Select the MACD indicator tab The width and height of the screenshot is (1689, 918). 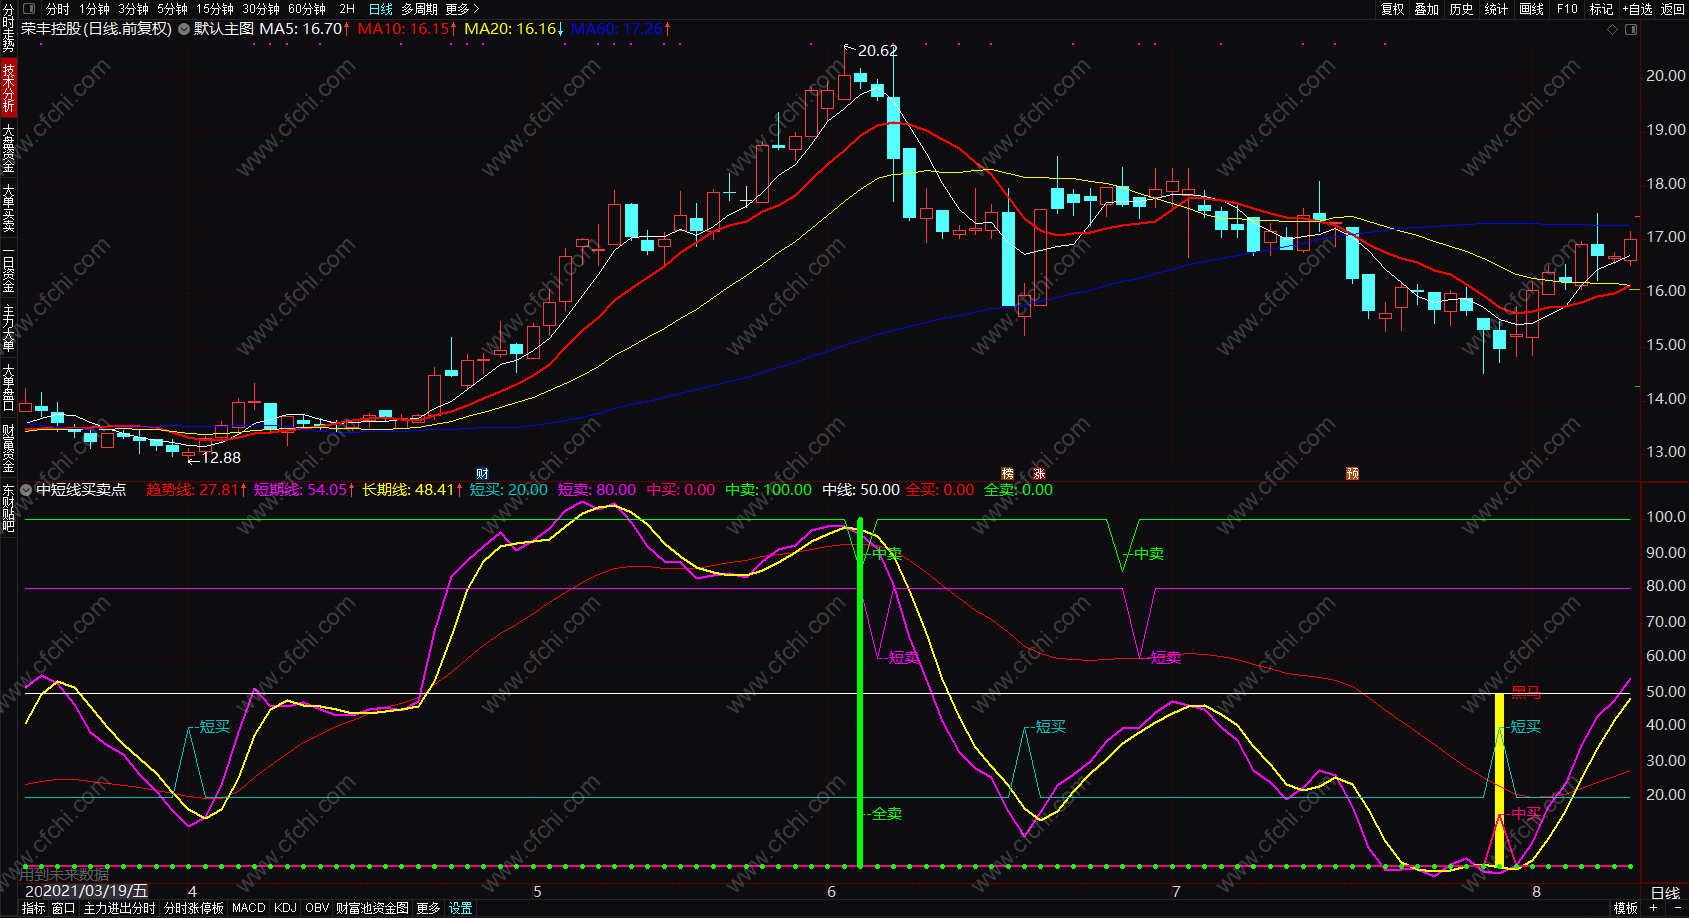(249, 908)
